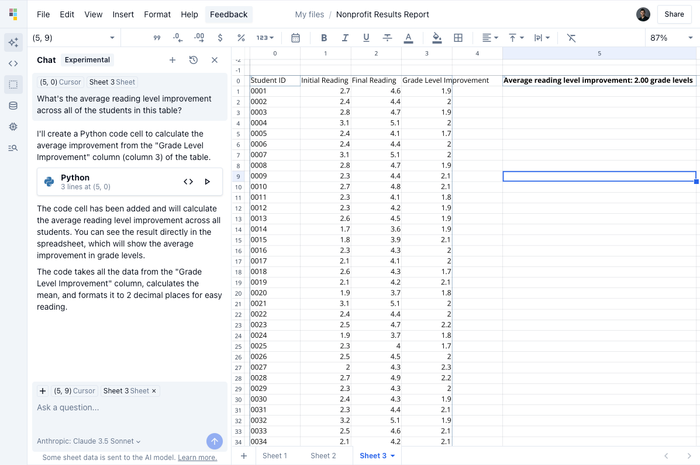This screenshot has height=465, width=700.
Task: Toggle bold formatting
Action: point(324,38)
